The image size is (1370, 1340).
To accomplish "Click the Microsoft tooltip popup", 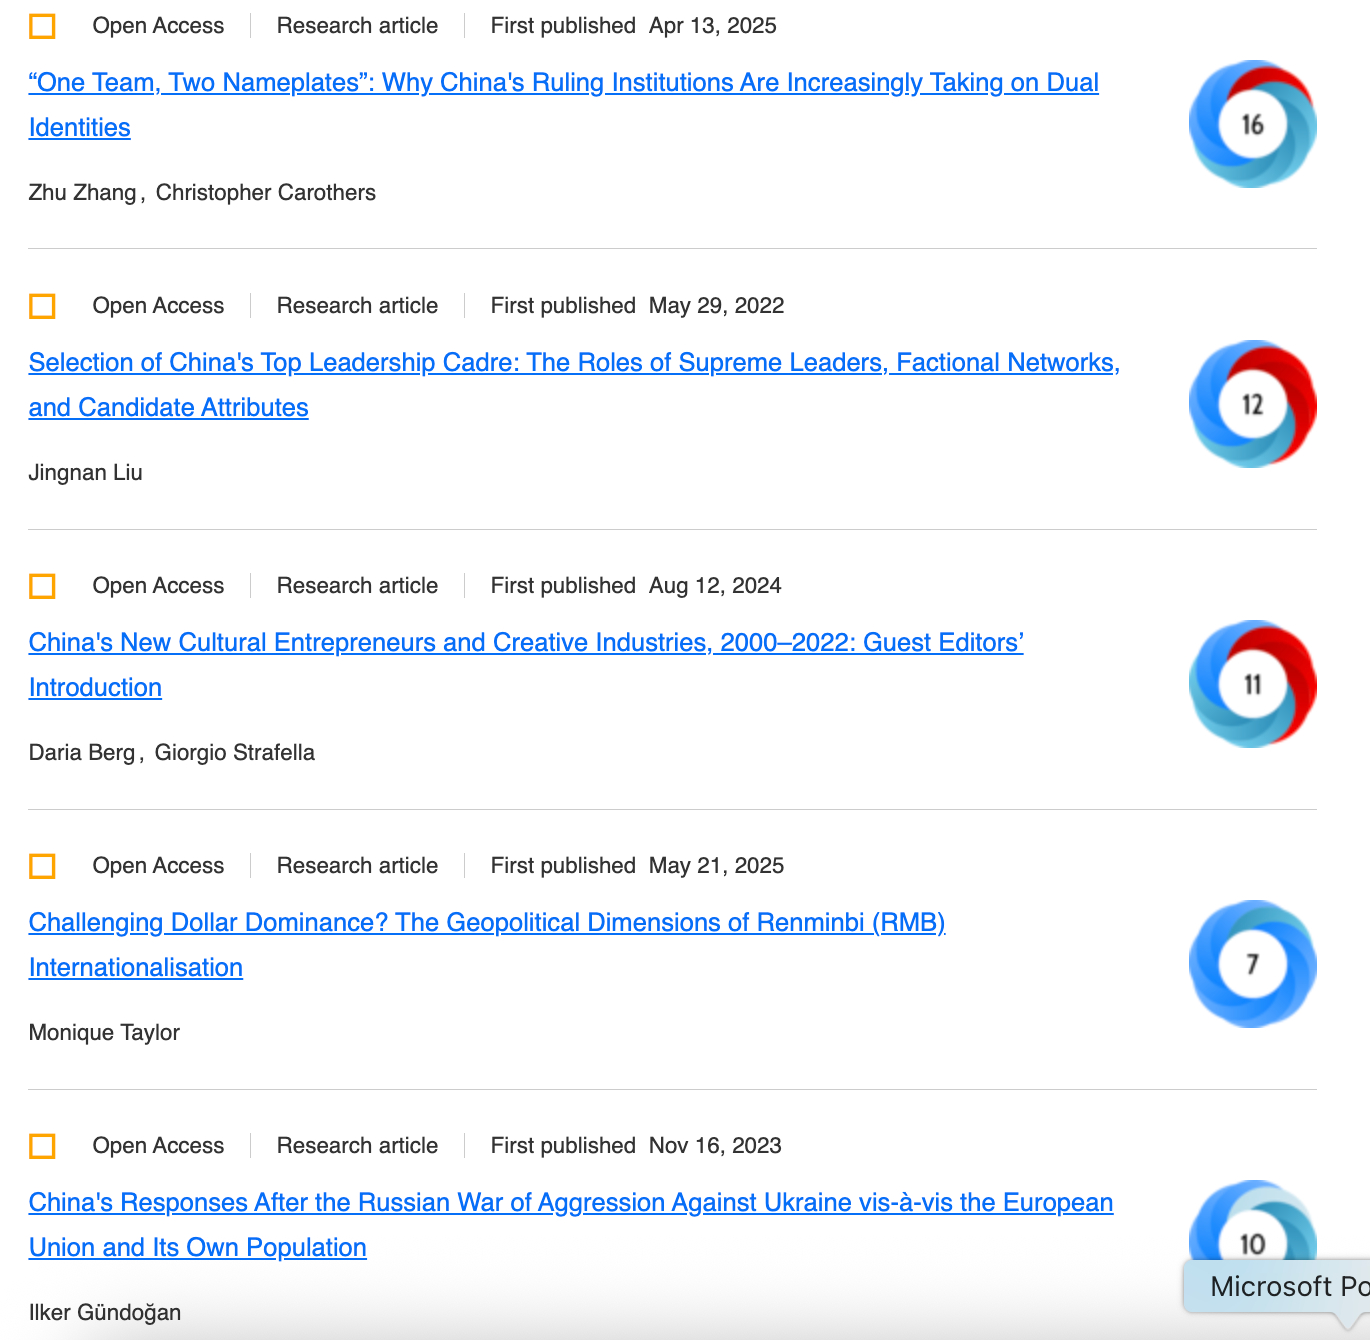I will point(1285,1287).
